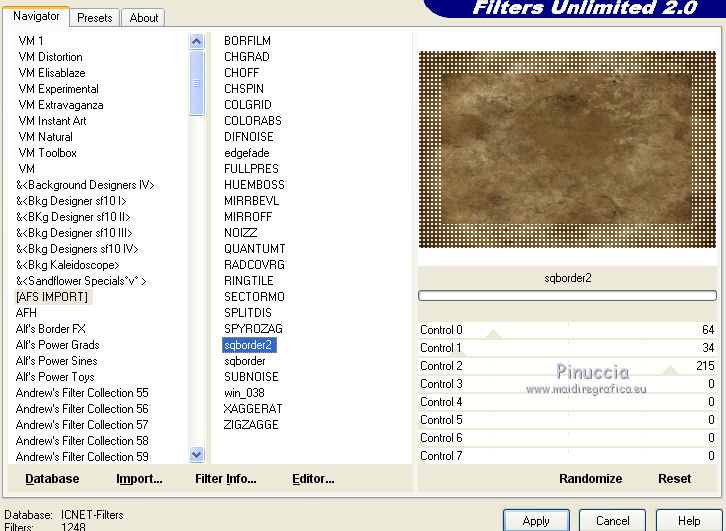The height and width of the screenshot is (531, 726).
Task: Select &<Bkg Designer sf10 I> category
Action: click(71, 201)
